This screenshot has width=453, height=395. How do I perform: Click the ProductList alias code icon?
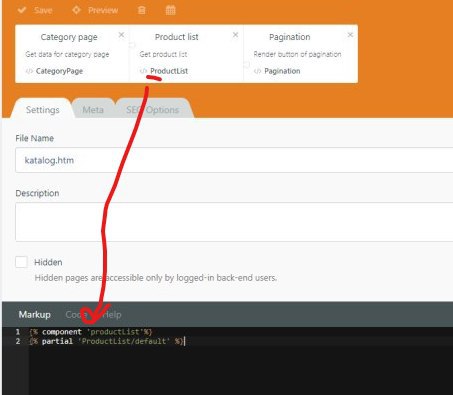[x=143, y=71]
